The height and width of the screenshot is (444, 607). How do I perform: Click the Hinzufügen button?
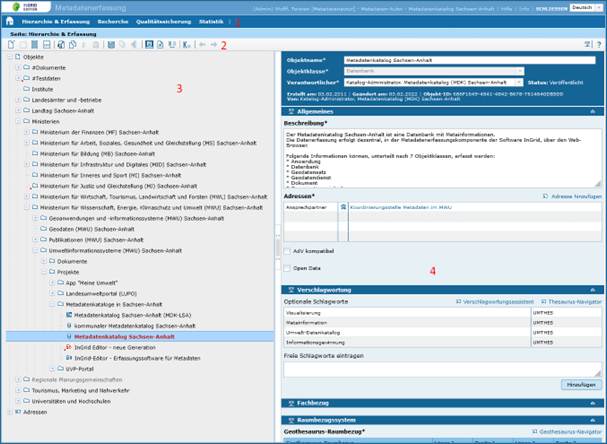pos(581,385)
